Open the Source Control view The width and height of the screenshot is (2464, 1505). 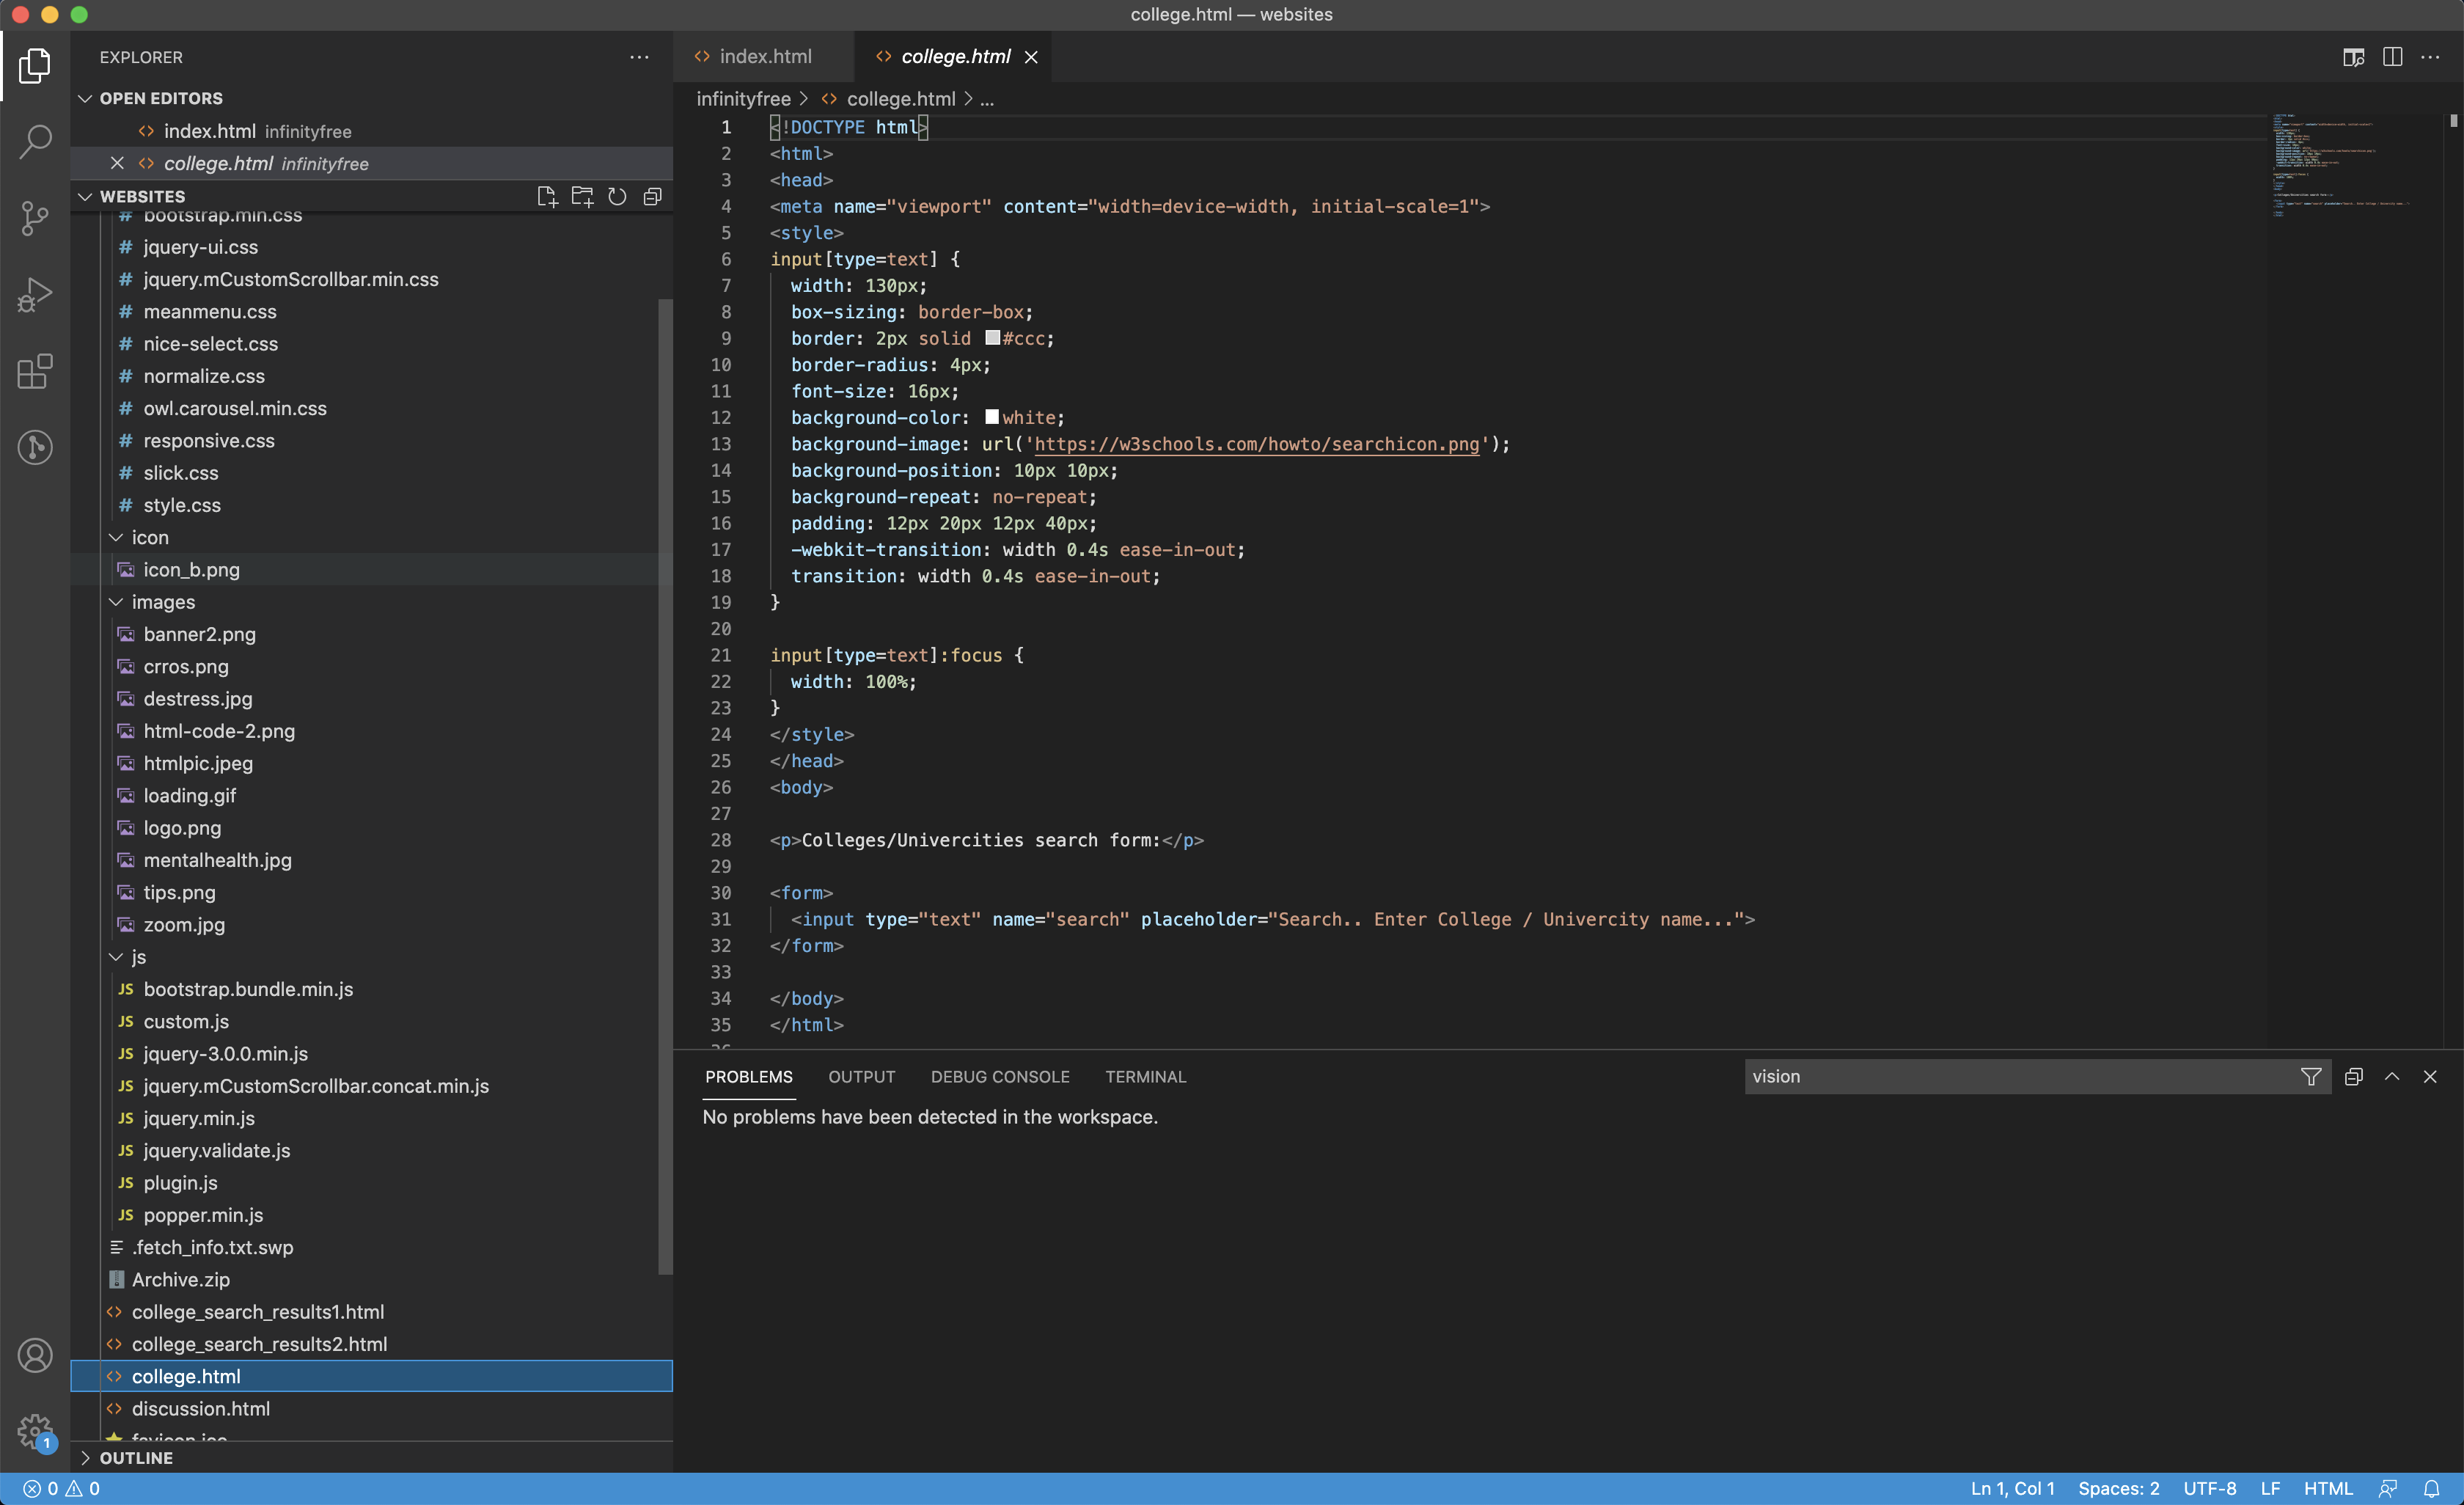point(35,218)
